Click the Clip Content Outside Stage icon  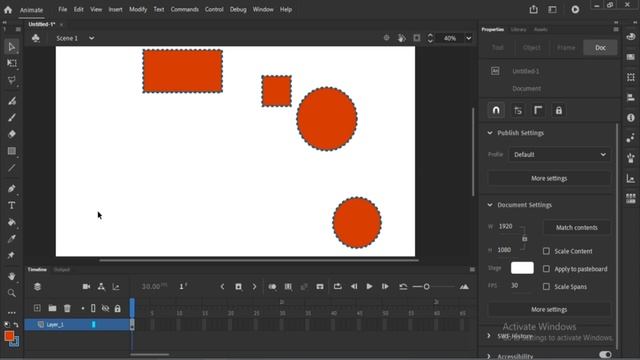tap(416, 38)
